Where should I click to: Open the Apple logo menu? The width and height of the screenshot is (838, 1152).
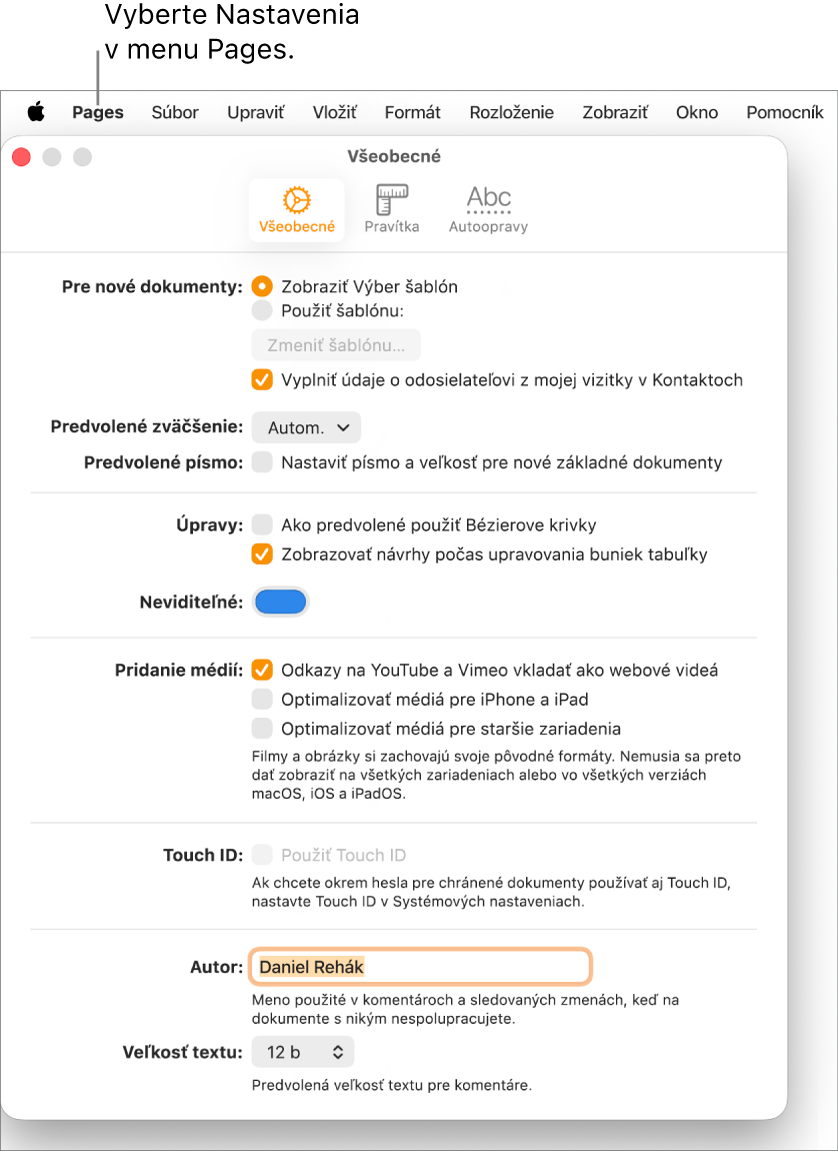36,112
